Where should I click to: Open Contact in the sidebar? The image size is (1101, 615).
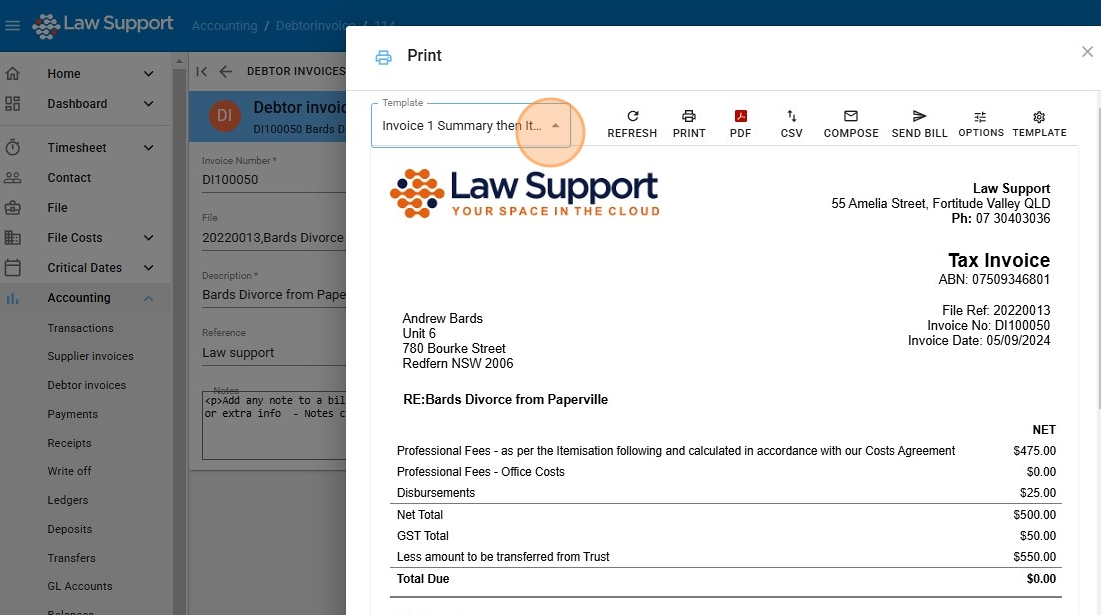pos(69,178)
